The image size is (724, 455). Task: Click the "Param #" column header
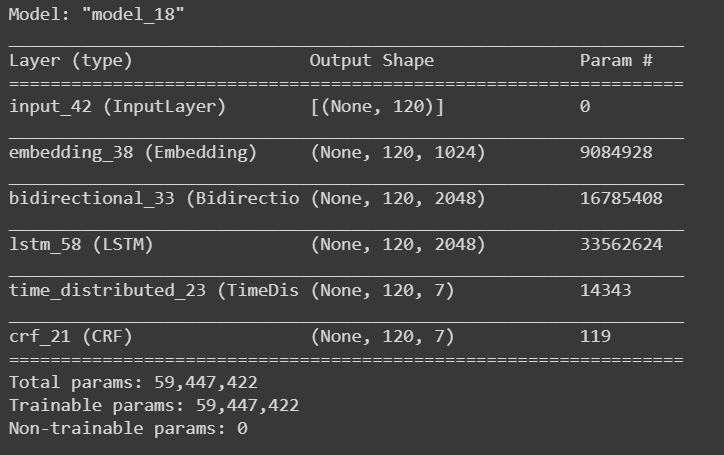tap(616, 61)
